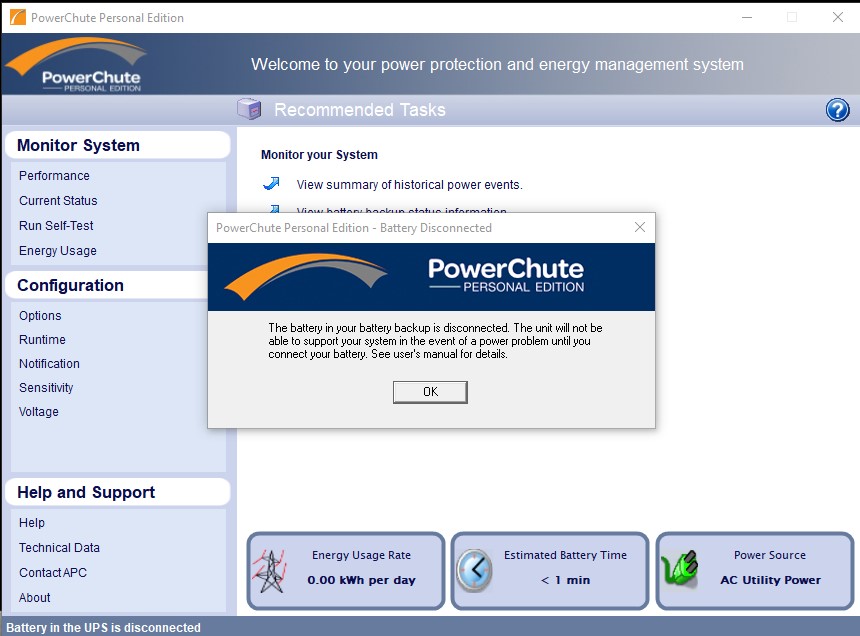
Task: Click the clock Estimated Battery Time icon
Action: tap(474, 571)
